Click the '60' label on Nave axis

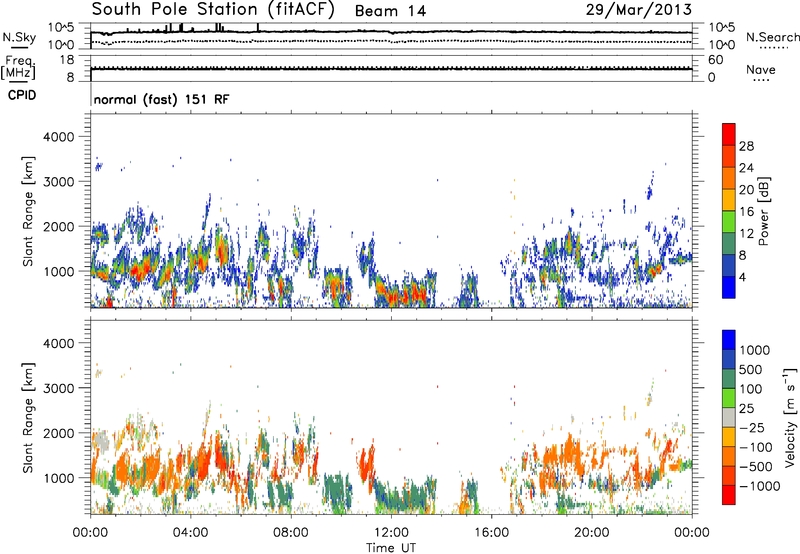[716, 60]
